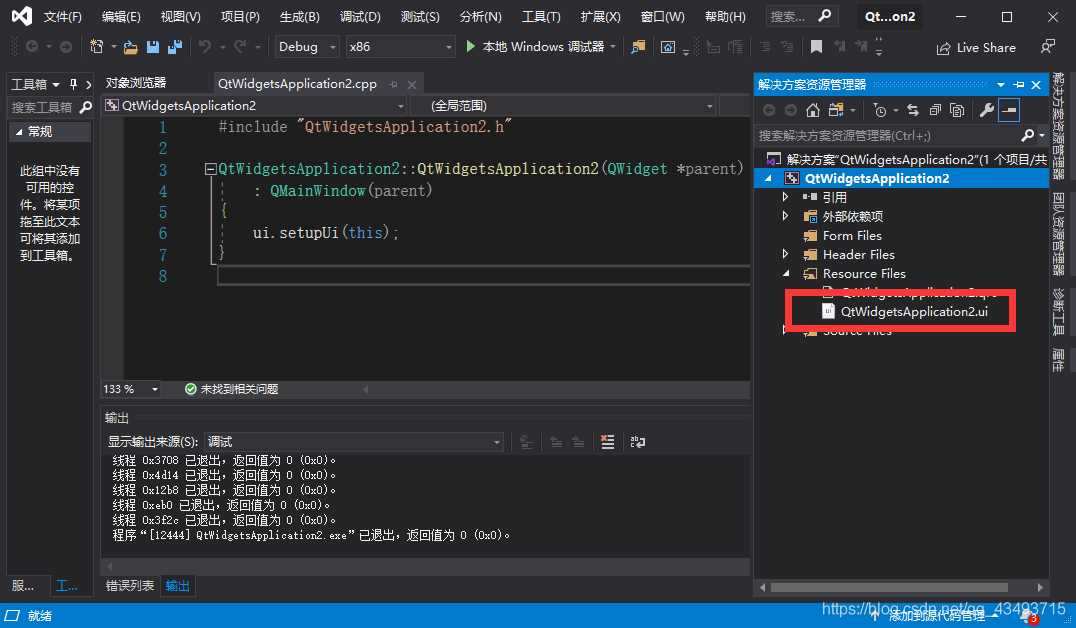Click the save all toolbar icon
The width and height of the screenshot is (1076, 628).
(175, 47)
